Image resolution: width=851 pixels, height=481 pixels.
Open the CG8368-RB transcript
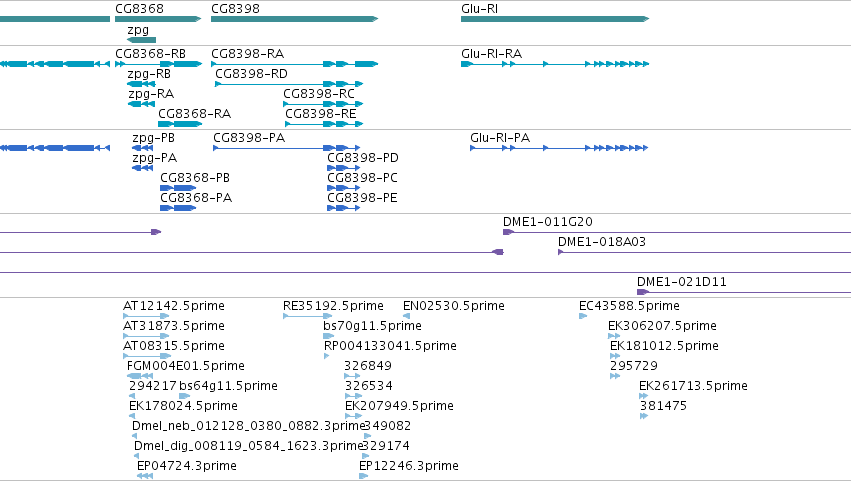(x=158, y=64)
